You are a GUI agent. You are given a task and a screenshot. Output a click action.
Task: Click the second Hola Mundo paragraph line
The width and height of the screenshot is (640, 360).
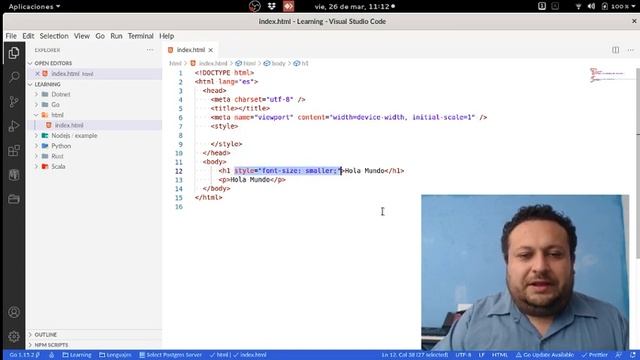pos(252,180)
